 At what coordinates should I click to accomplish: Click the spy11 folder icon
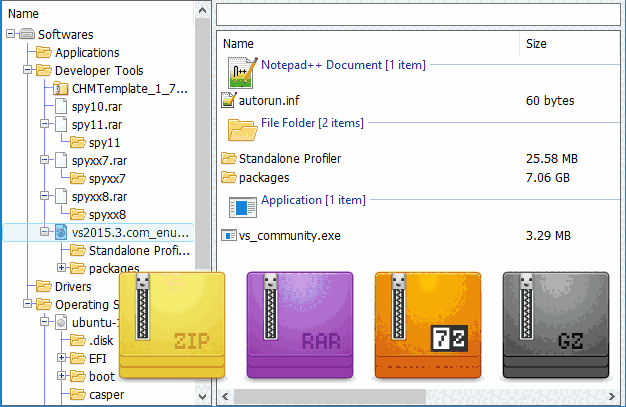pos(77,142)
